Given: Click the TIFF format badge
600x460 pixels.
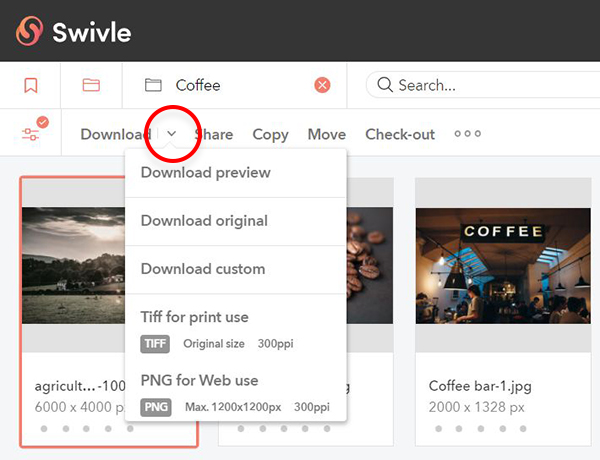Looking at the screenshot, I should pos(155,344).
